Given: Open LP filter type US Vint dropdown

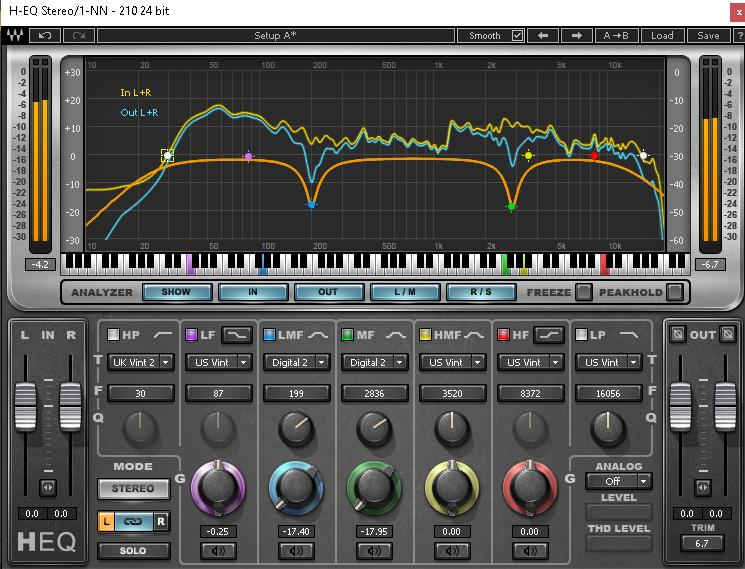Looking at the screenshot, I should click(608, 362).
